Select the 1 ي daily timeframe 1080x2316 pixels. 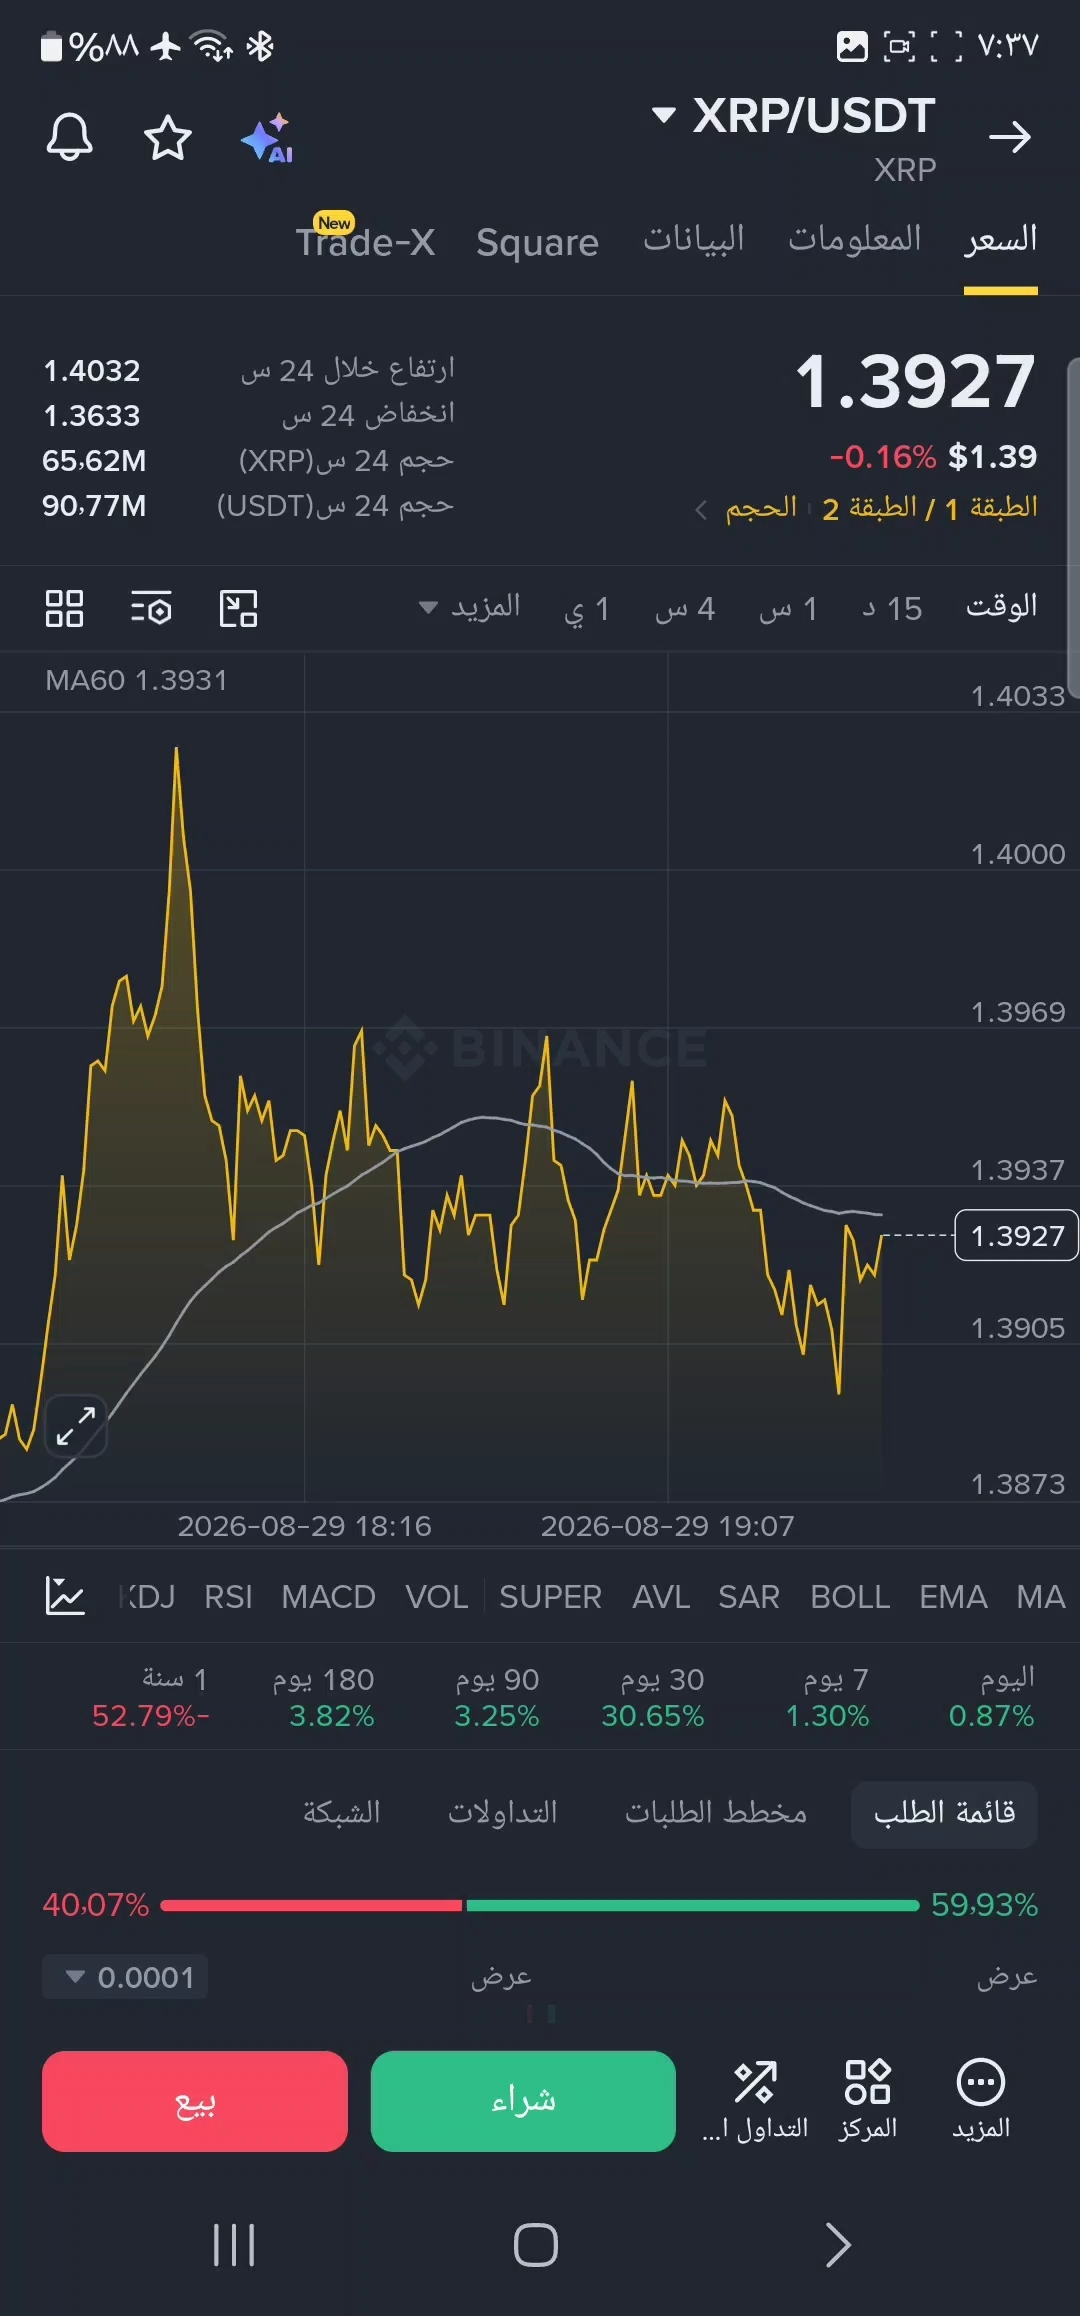587,608
